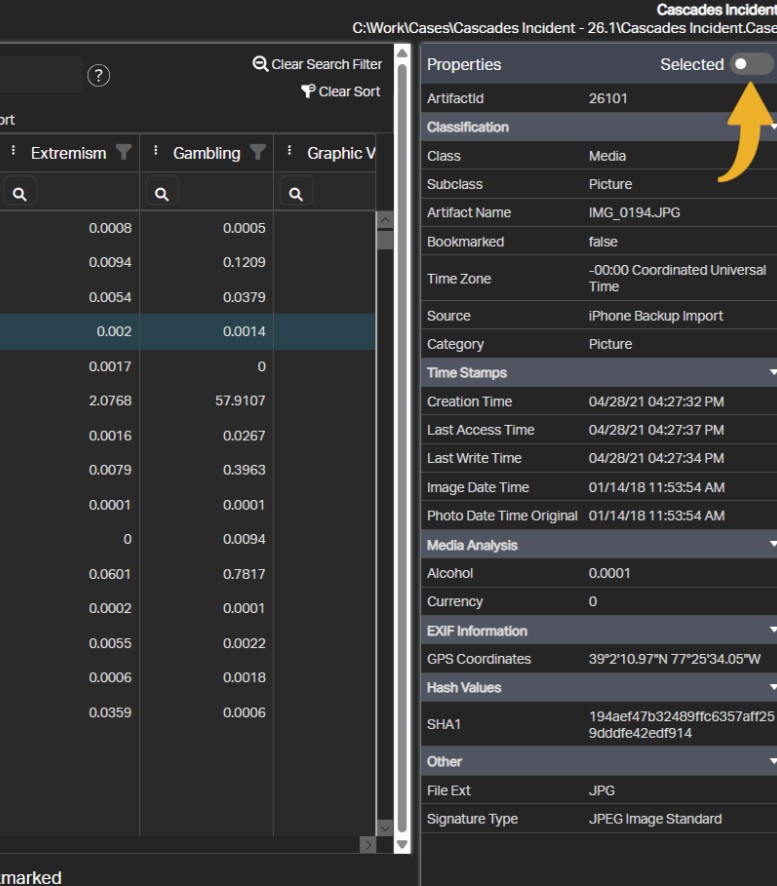Collapse the Time Stamps section
Screen dimensions: 777x886
pyautogui.click(x=772, y=373)
